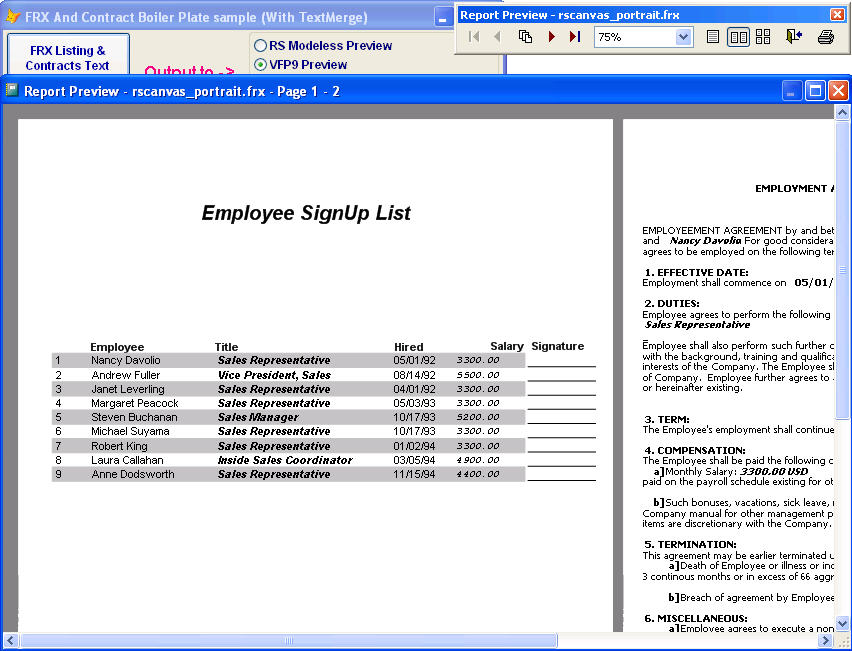
Task: Click the 6. MISCELLANEOUS heading
Action: (x=696, y=618)
